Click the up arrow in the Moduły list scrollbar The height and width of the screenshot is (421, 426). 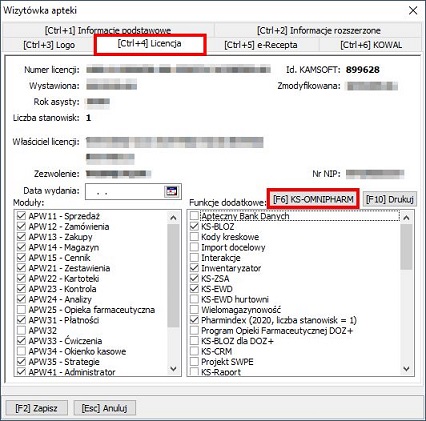173,218
